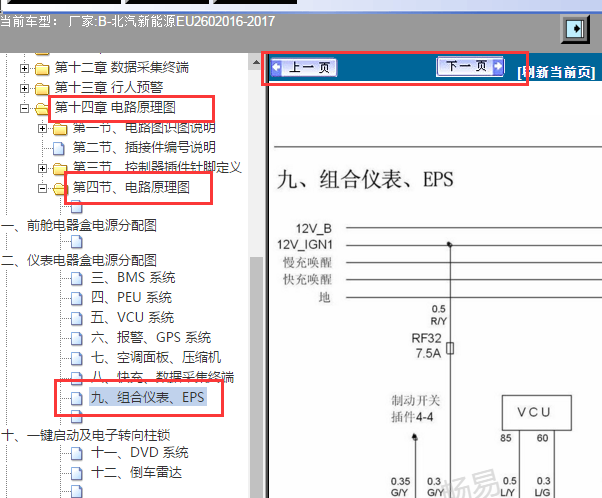Select 九、组合仪表、EPS page
The height and width of the screenshot is (498, 602).
148,397
